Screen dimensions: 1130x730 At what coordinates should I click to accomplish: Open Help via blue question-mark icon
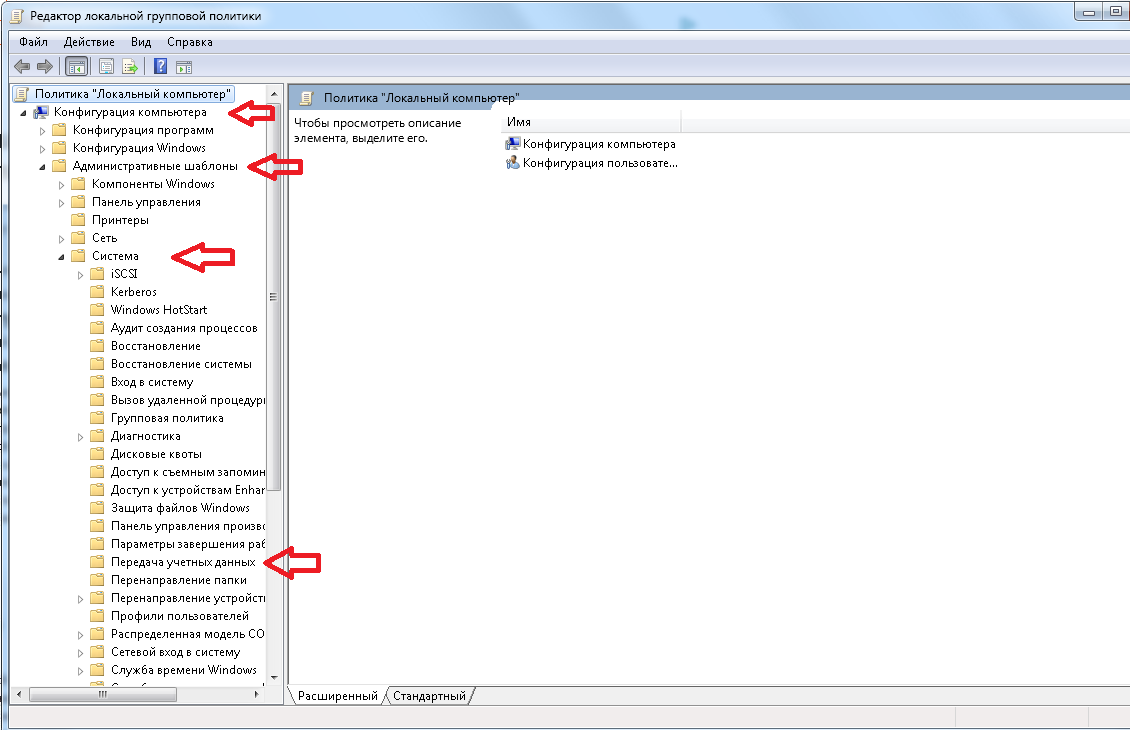click(x=161, y=67)
